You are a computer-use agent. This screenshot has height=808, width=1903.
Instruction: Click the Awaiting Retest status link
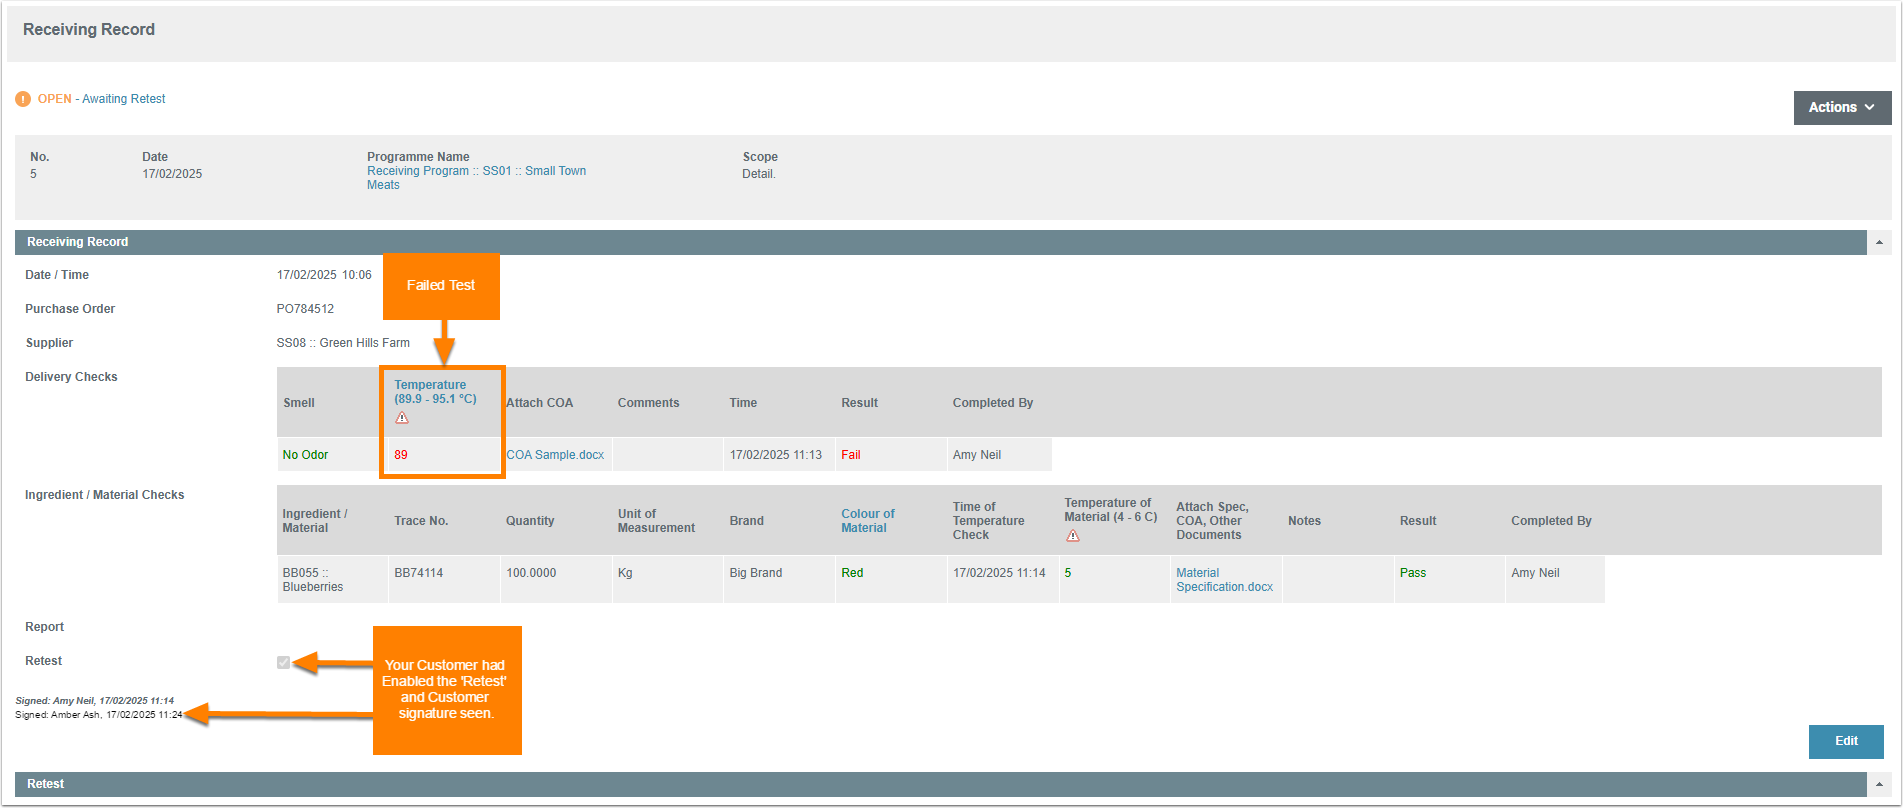pos(124,99)
